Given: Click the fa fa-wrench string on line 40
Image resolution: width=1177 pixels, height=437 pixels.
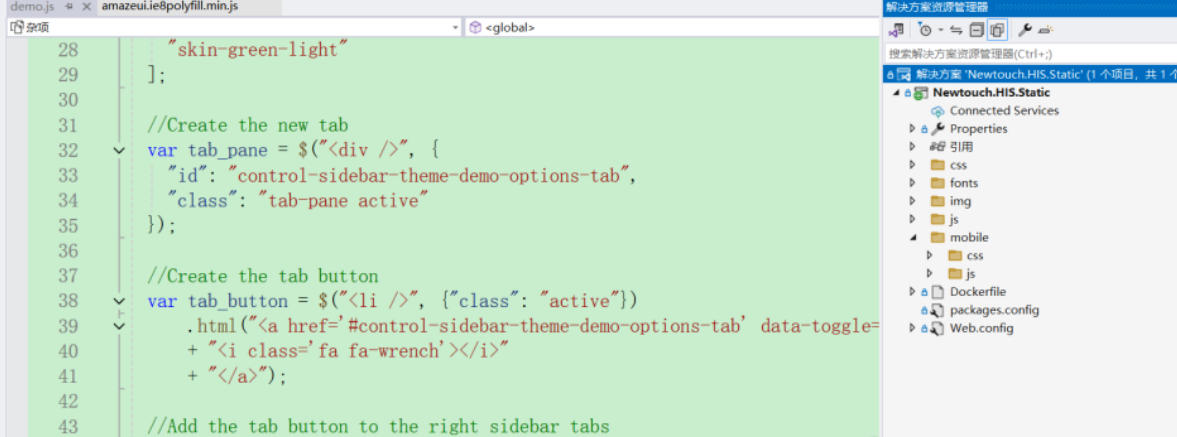Looking at the screenshot, I should (x=358, y=351).
